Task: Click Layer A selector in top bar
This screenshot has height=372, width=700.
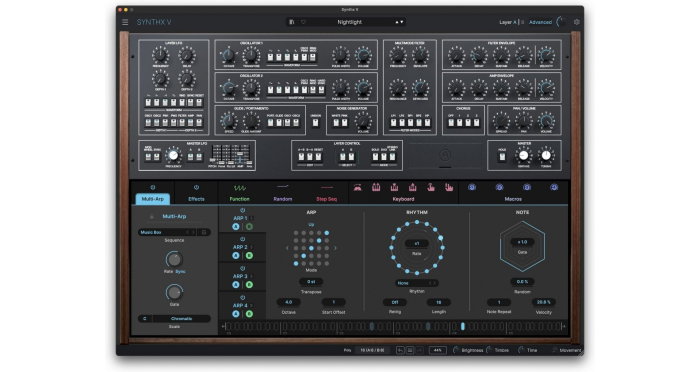Action: pyautogui.click(x=508, y=22)
